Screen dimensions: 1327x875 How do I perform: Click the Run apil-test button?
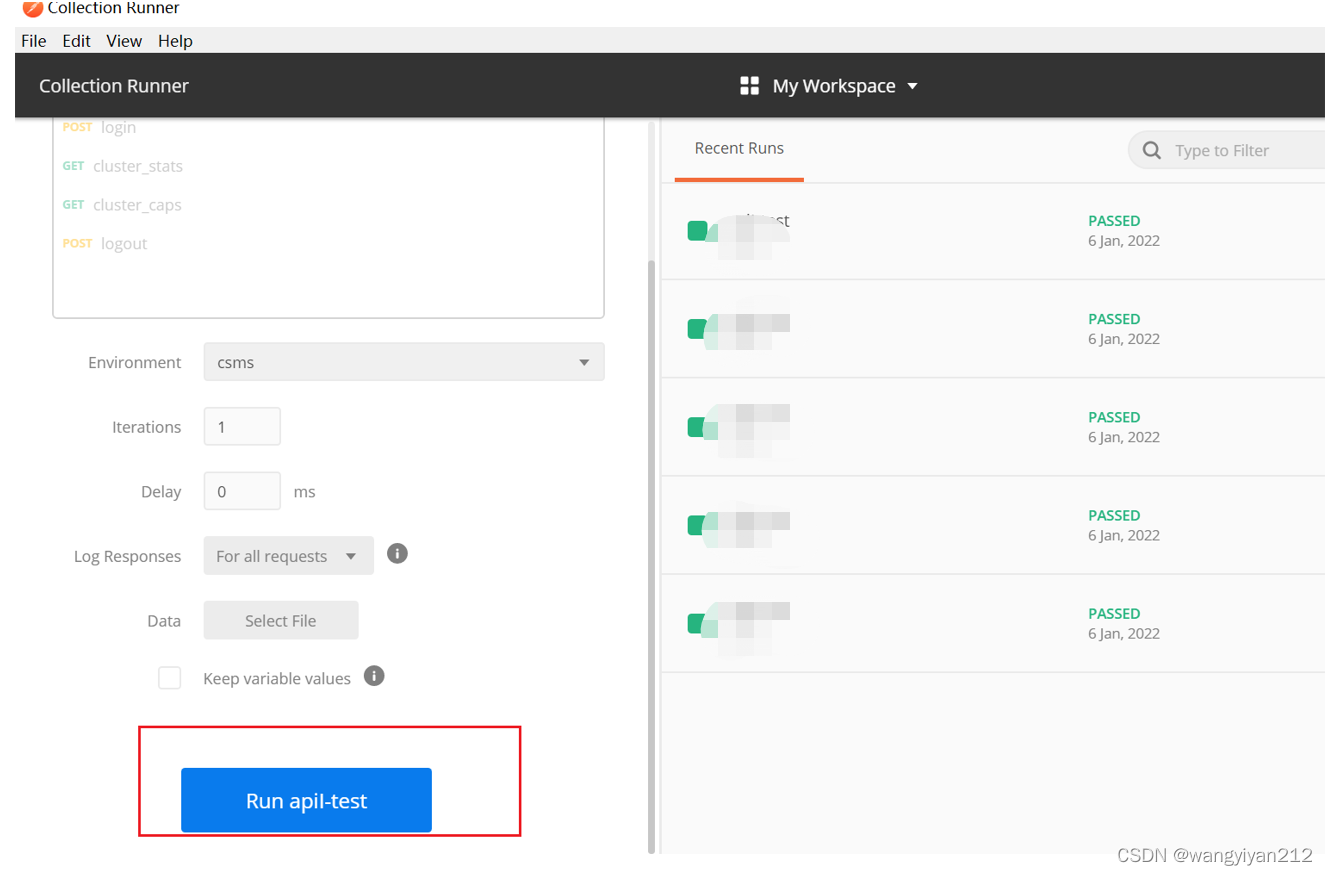tap(306, 800)
